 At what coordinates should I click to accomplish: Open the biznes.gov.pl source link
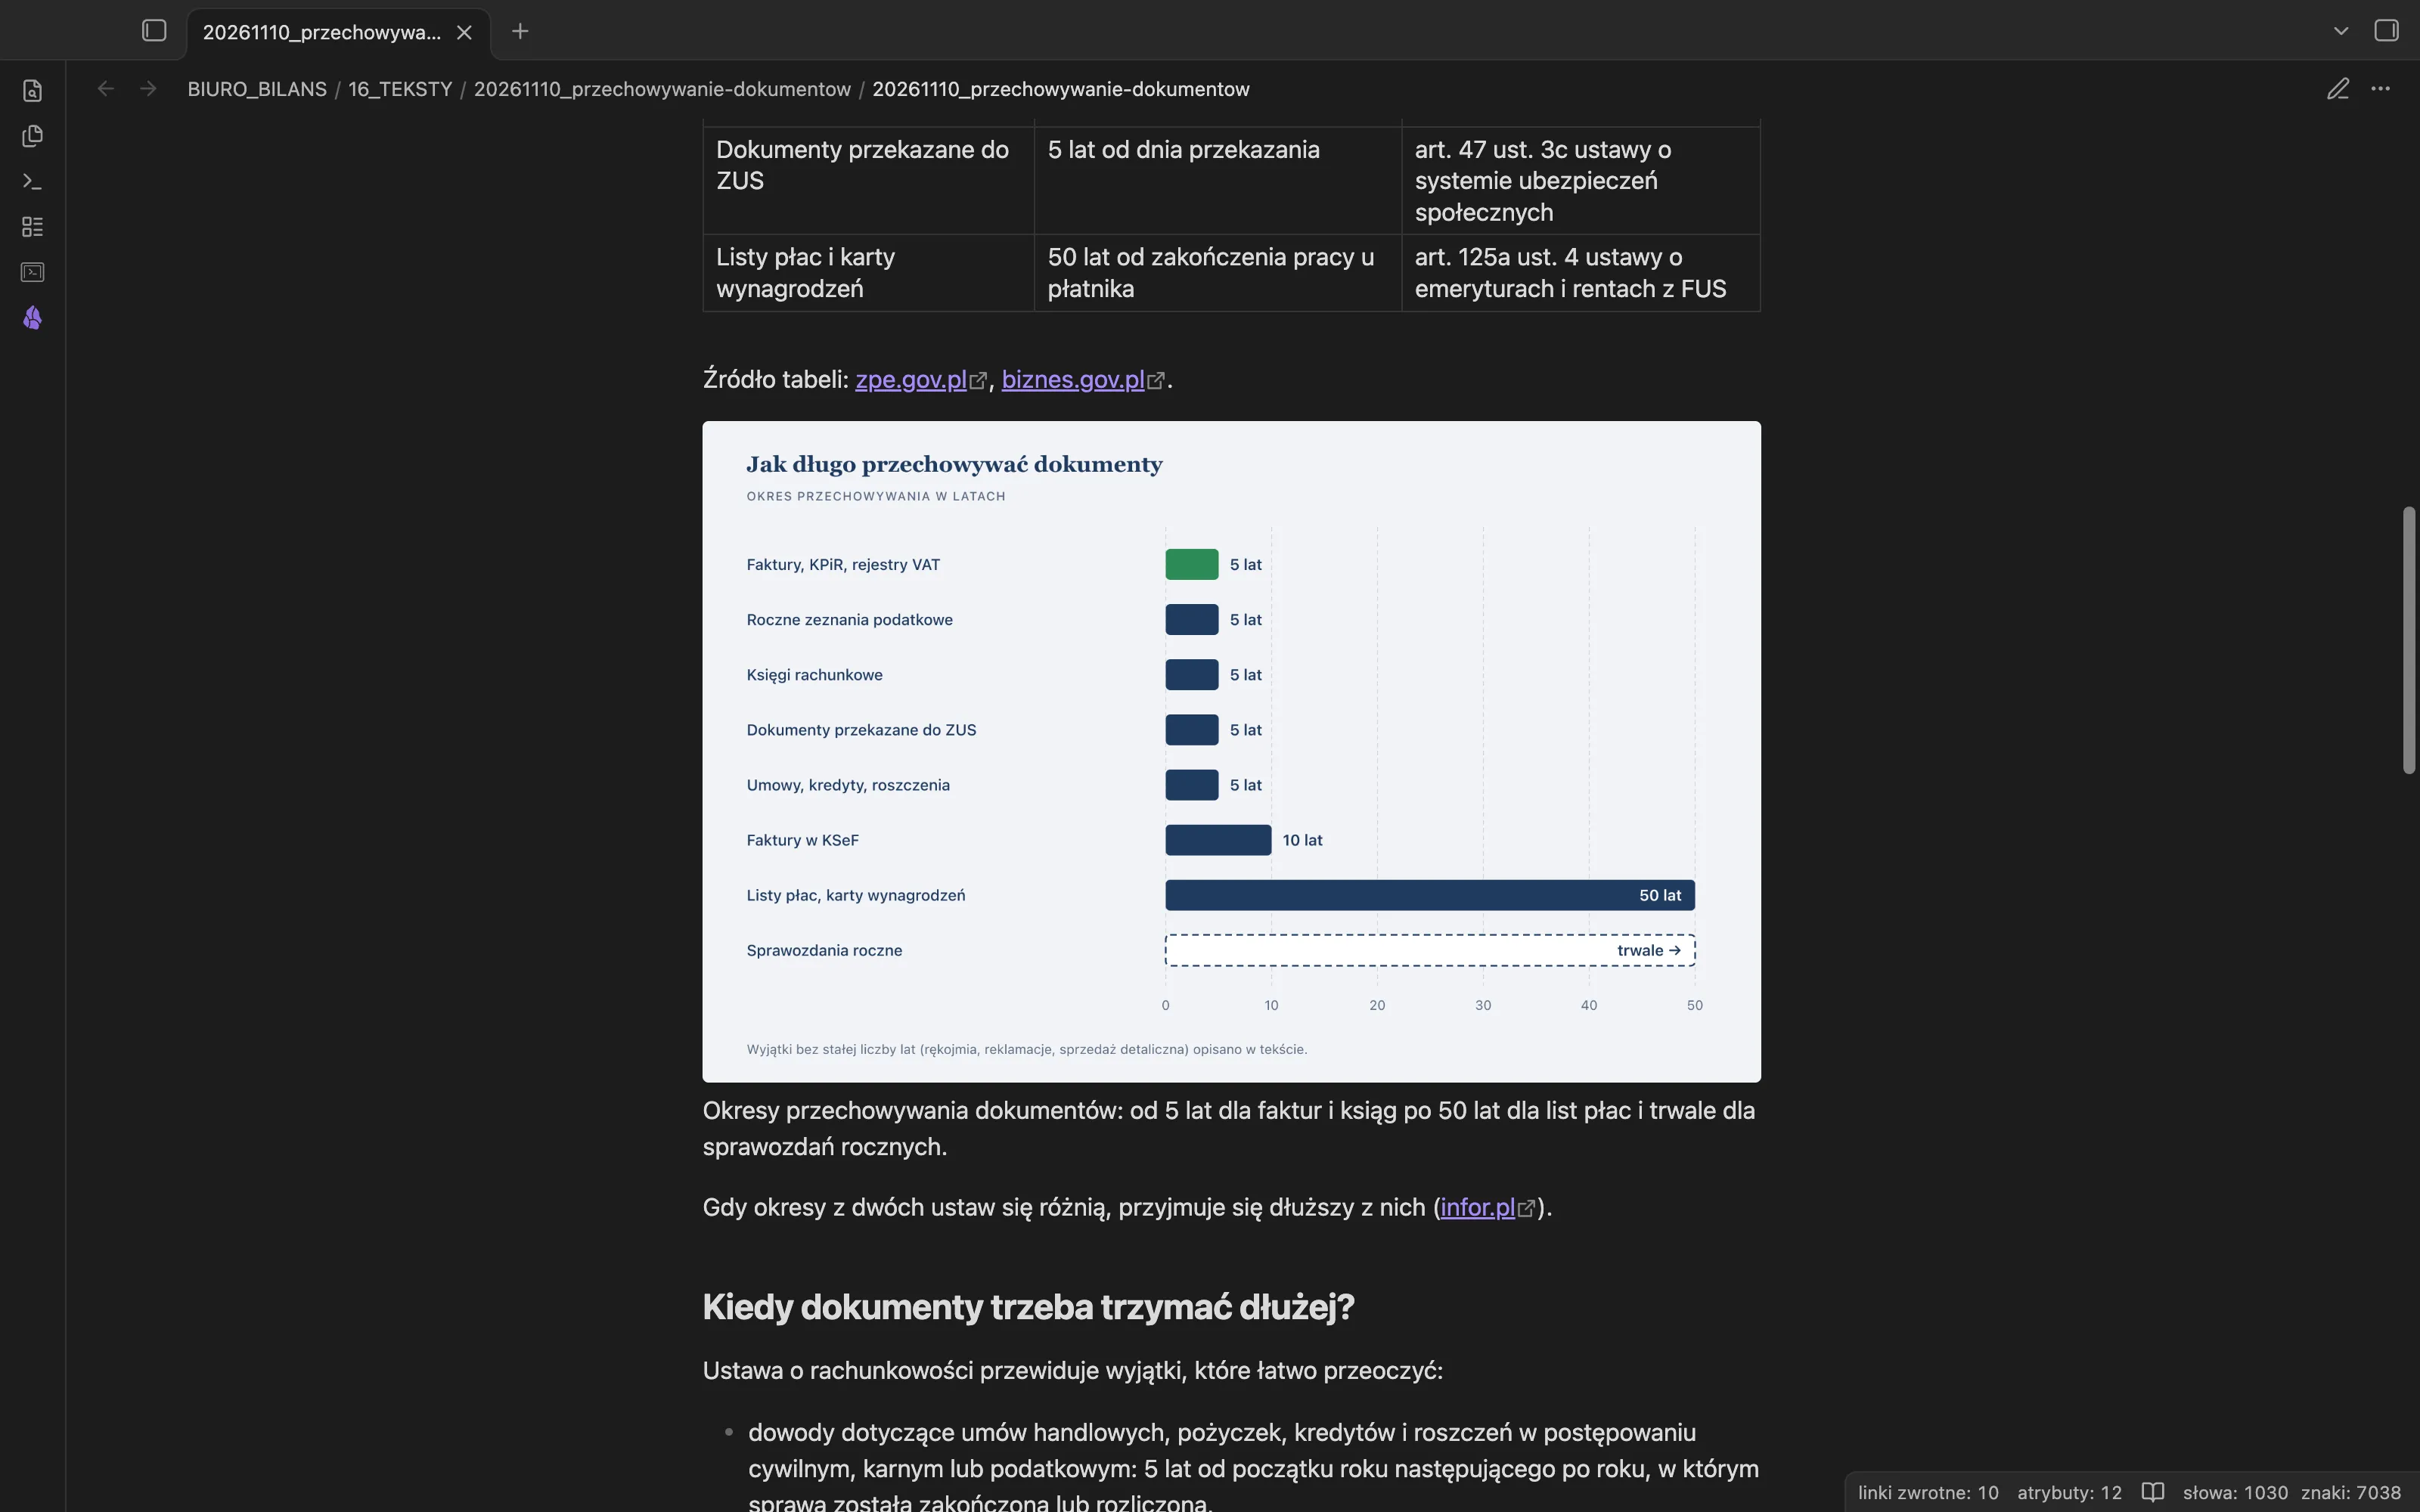click(1073, 380)
